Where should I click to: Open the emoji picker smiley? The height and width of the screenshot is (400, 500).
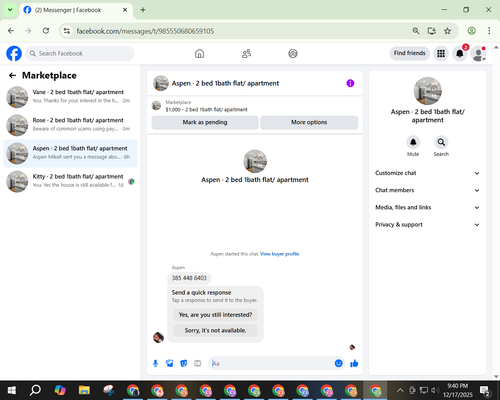[x=338, y=363]
